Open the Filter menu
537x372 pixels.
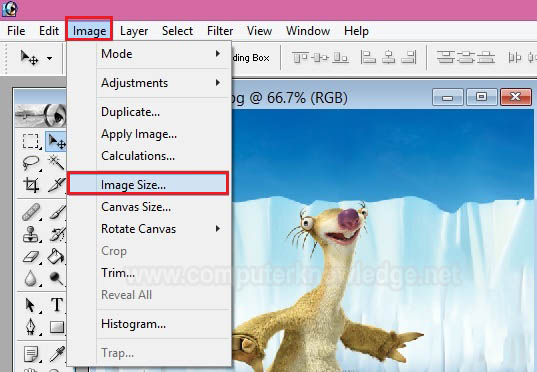[x=220, y=31]
